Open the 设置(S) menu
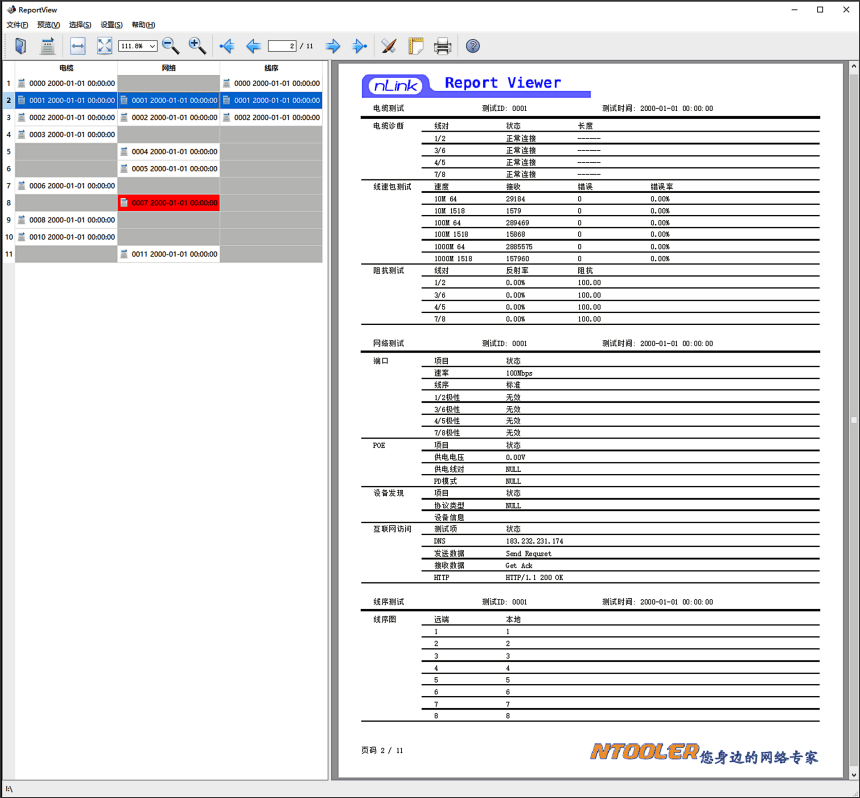Viewport: 860px width, 798px height. 112,25
